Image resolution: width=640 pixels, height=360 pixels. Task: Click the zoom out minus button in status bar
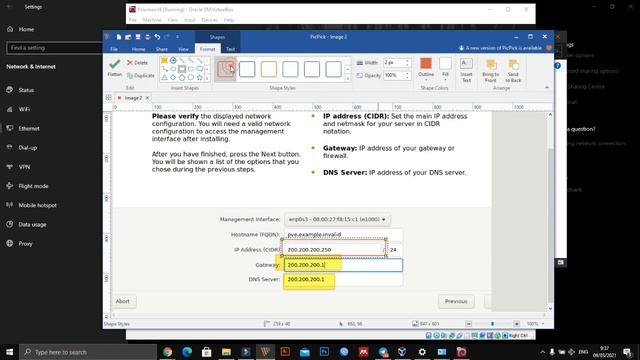(469, 324)
